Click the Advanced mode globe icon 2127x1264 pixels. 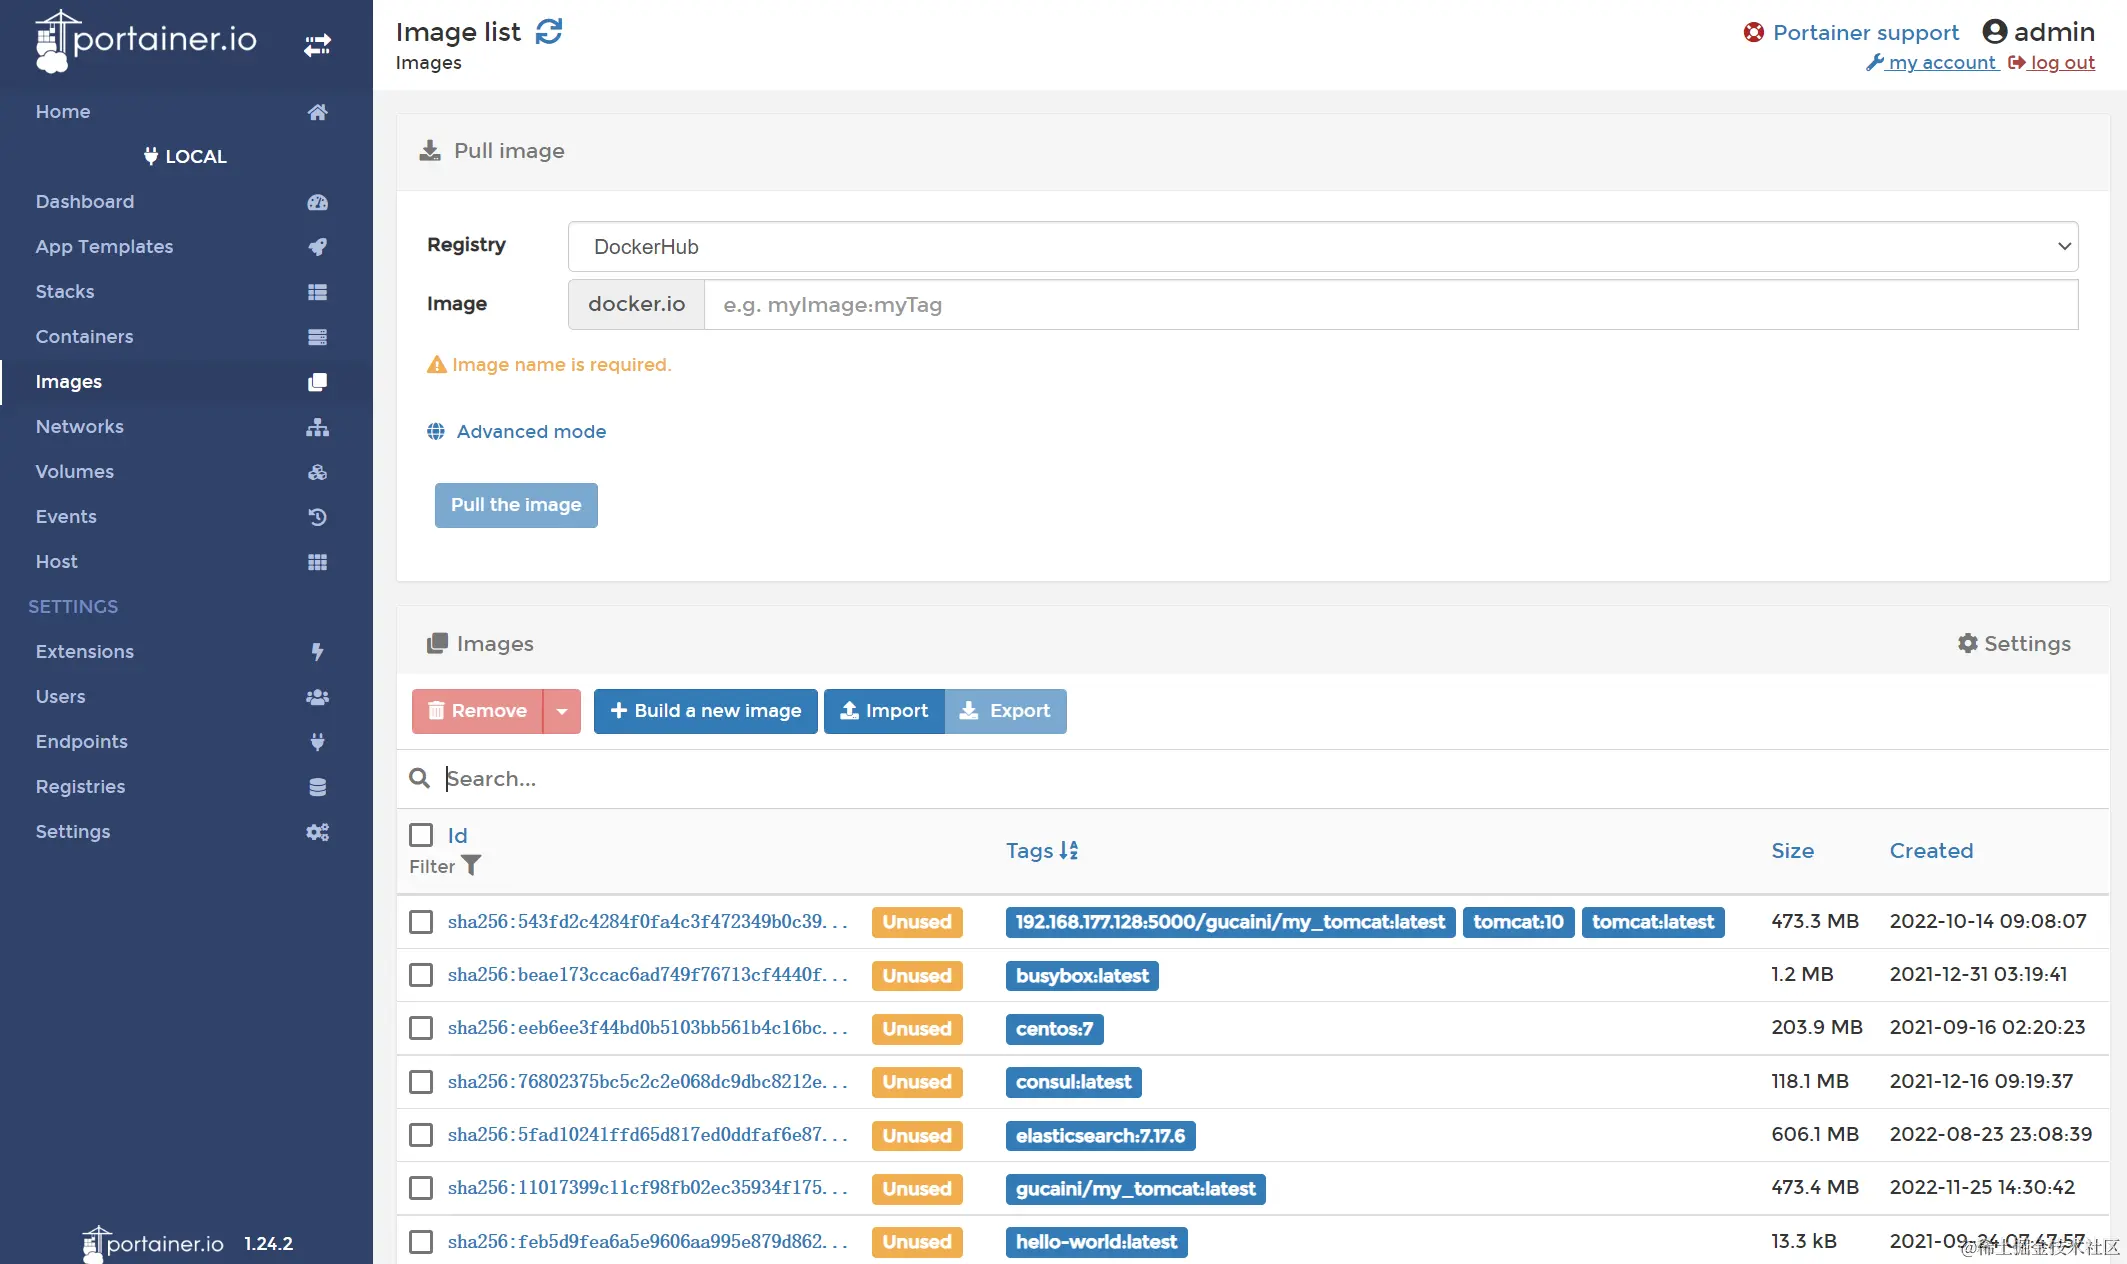(436, 432)
